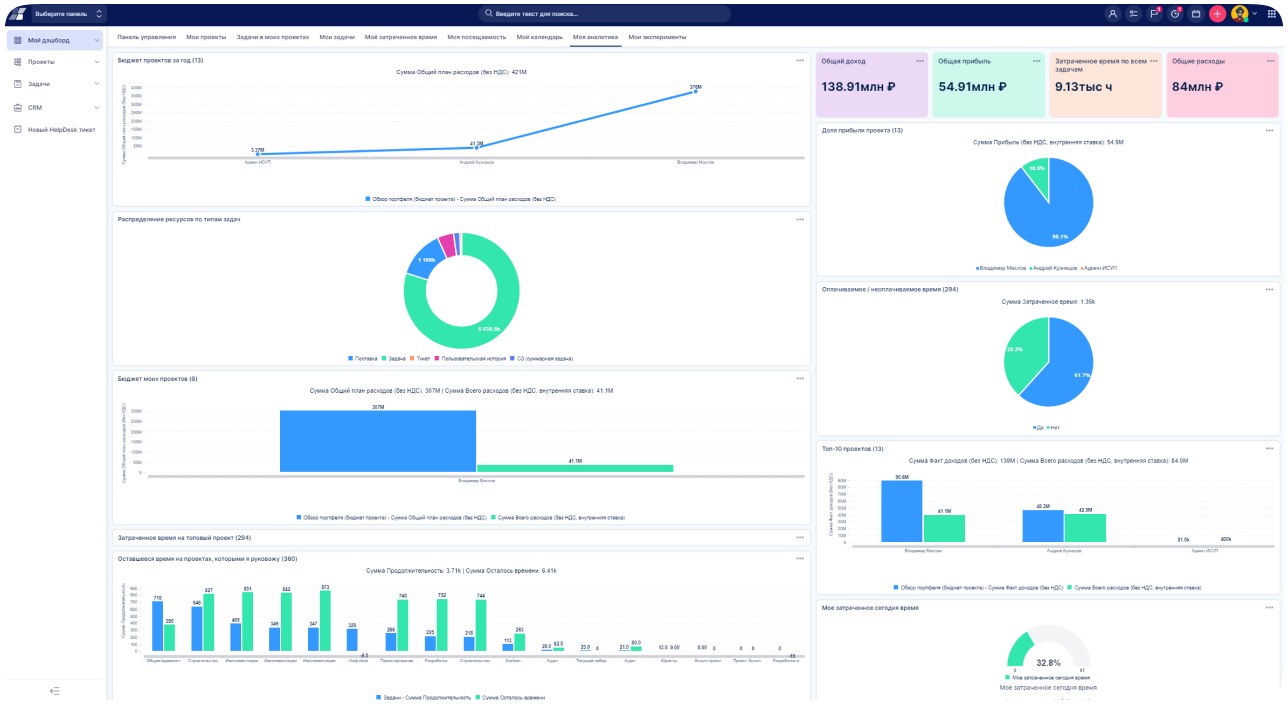Open options menu of Распределение ресурсов по типам задач
Image resolution: width=1288 pixels, height=704 pixels.
800,218
